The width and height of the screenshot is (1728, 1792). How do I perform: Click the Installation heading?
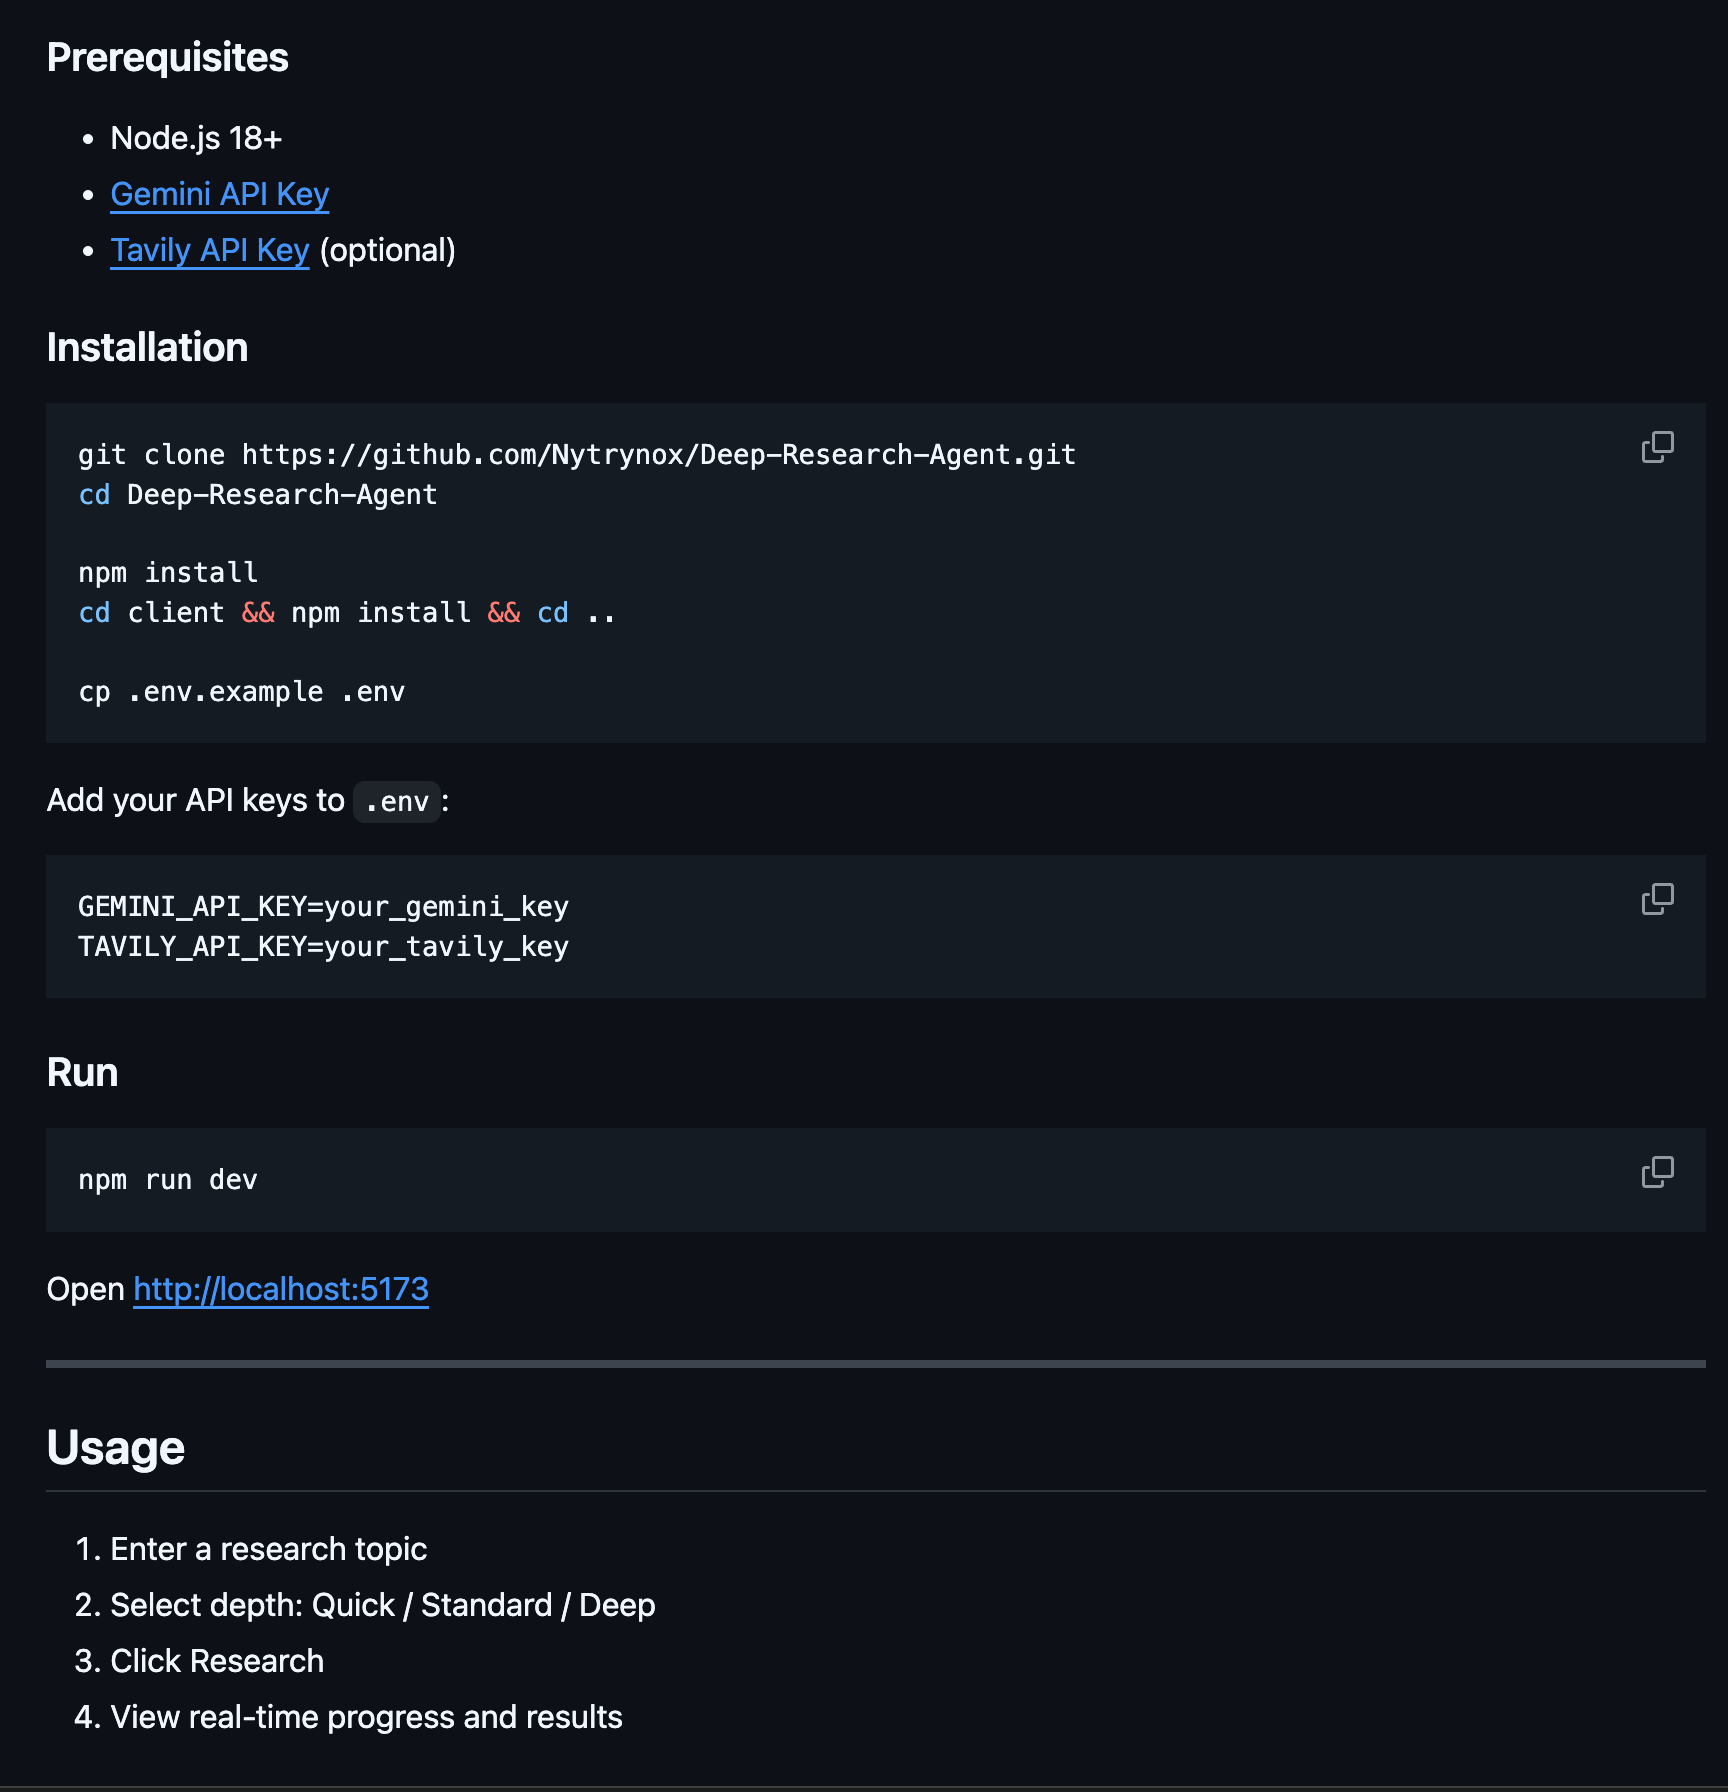pos(147,348)
